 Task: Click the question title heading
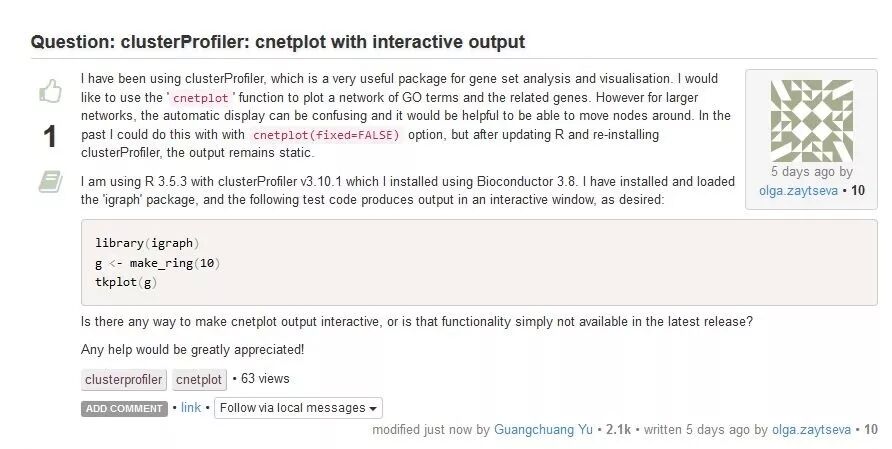tap(277, 42)
